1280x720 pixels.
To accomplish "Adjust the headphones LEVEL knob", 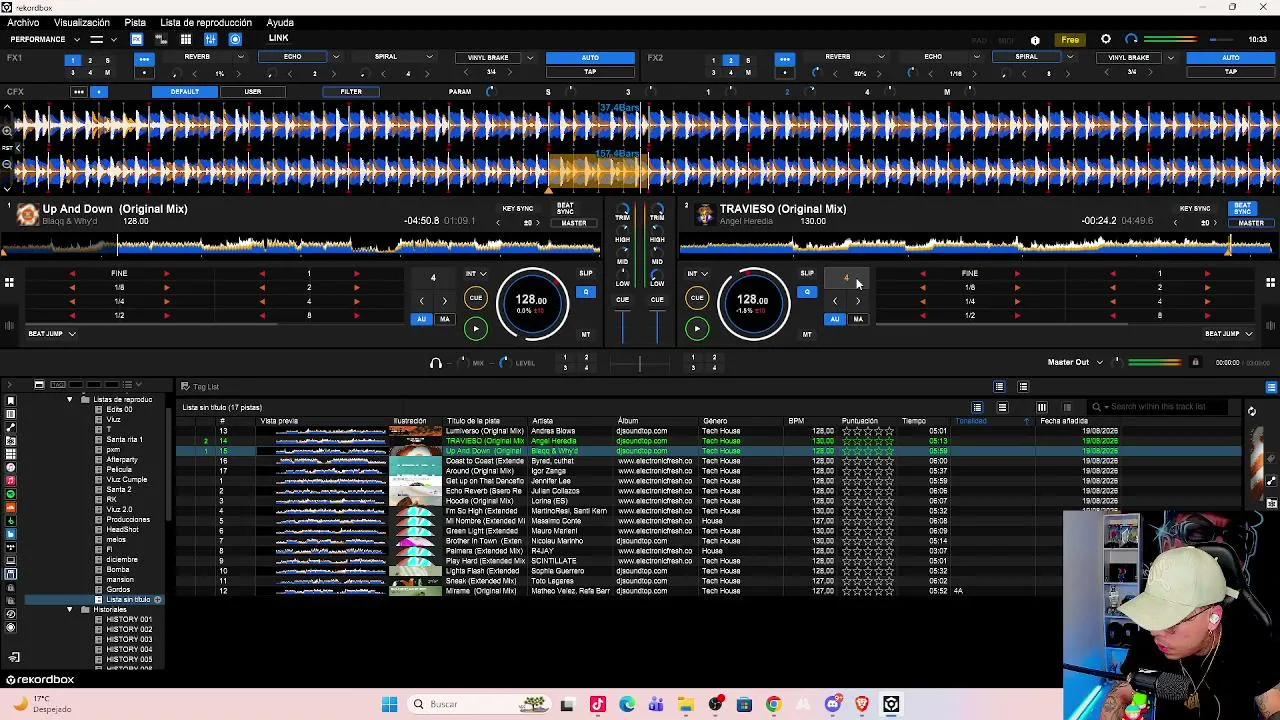I will point(503,363).
